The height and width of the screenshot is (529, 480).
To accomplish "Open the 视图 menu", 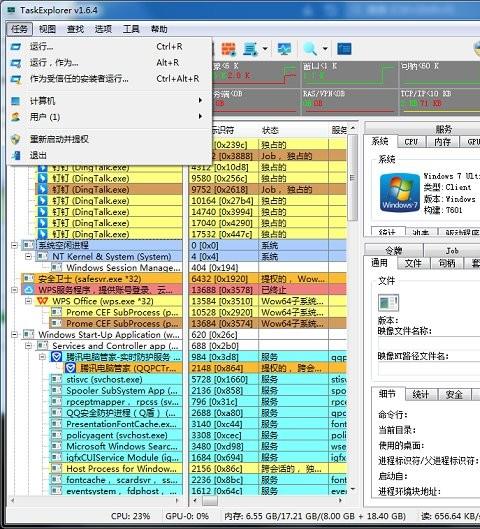I will 47,29.
